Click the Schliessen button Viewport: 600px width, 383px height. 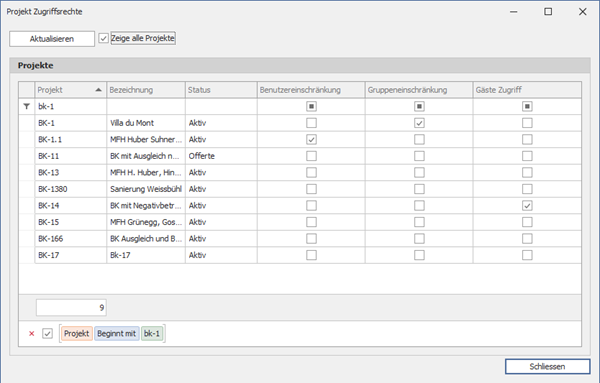[x=548, y=366]
